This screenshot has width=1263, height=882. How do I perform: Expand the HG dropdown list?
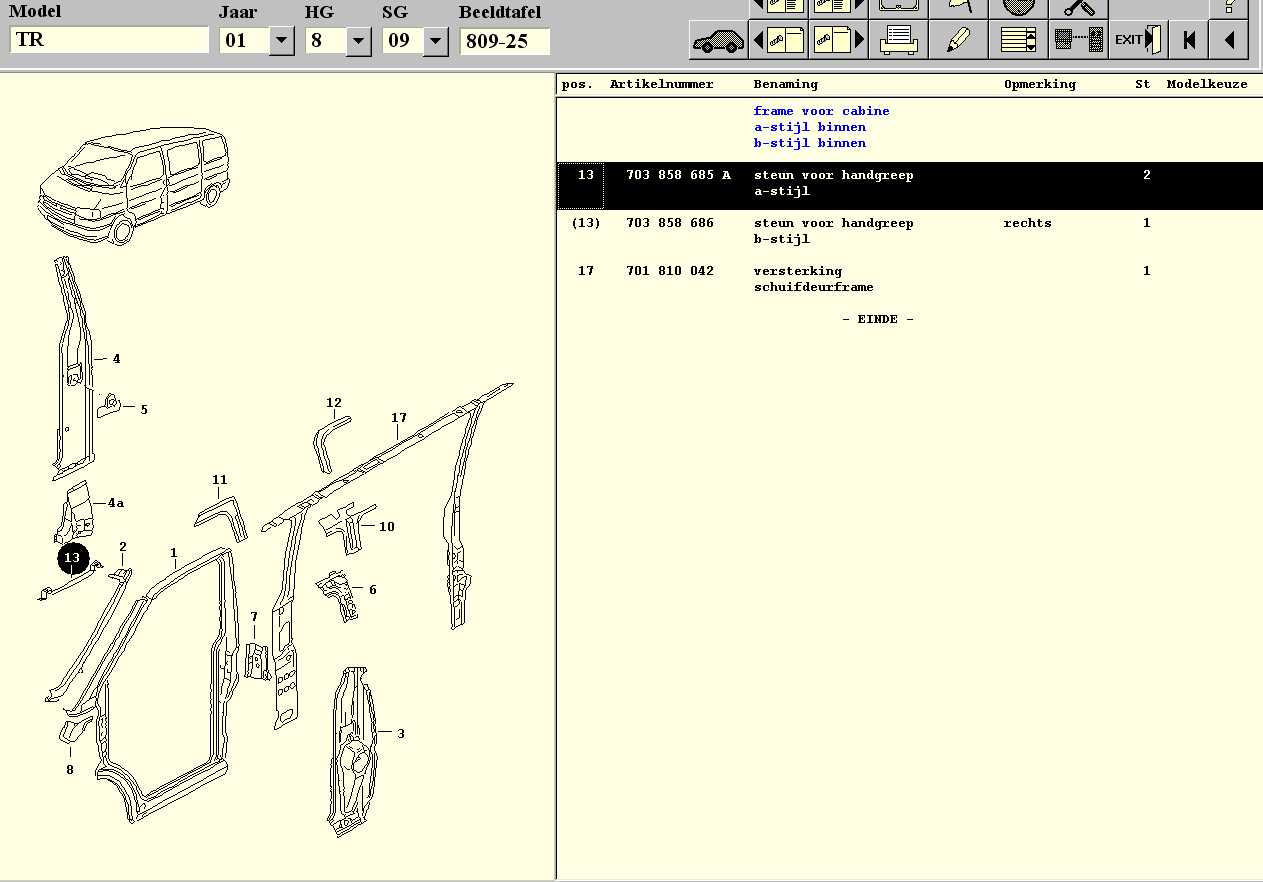coord(359,41)
